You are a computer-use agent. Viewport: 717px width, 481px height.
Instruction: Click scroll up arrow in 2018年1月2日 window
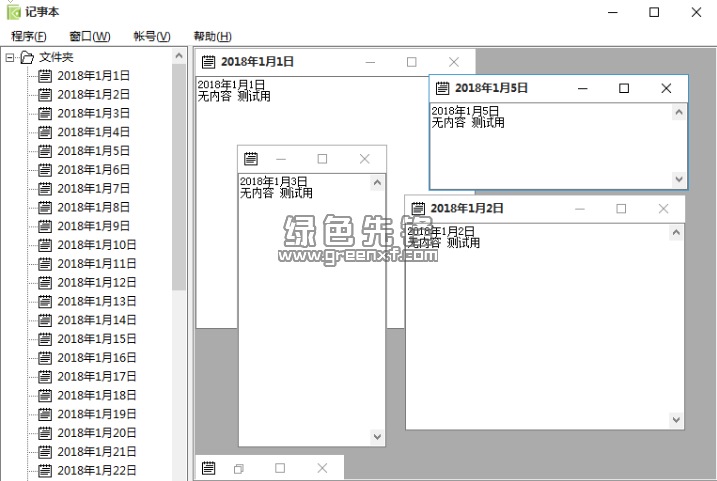676,233
